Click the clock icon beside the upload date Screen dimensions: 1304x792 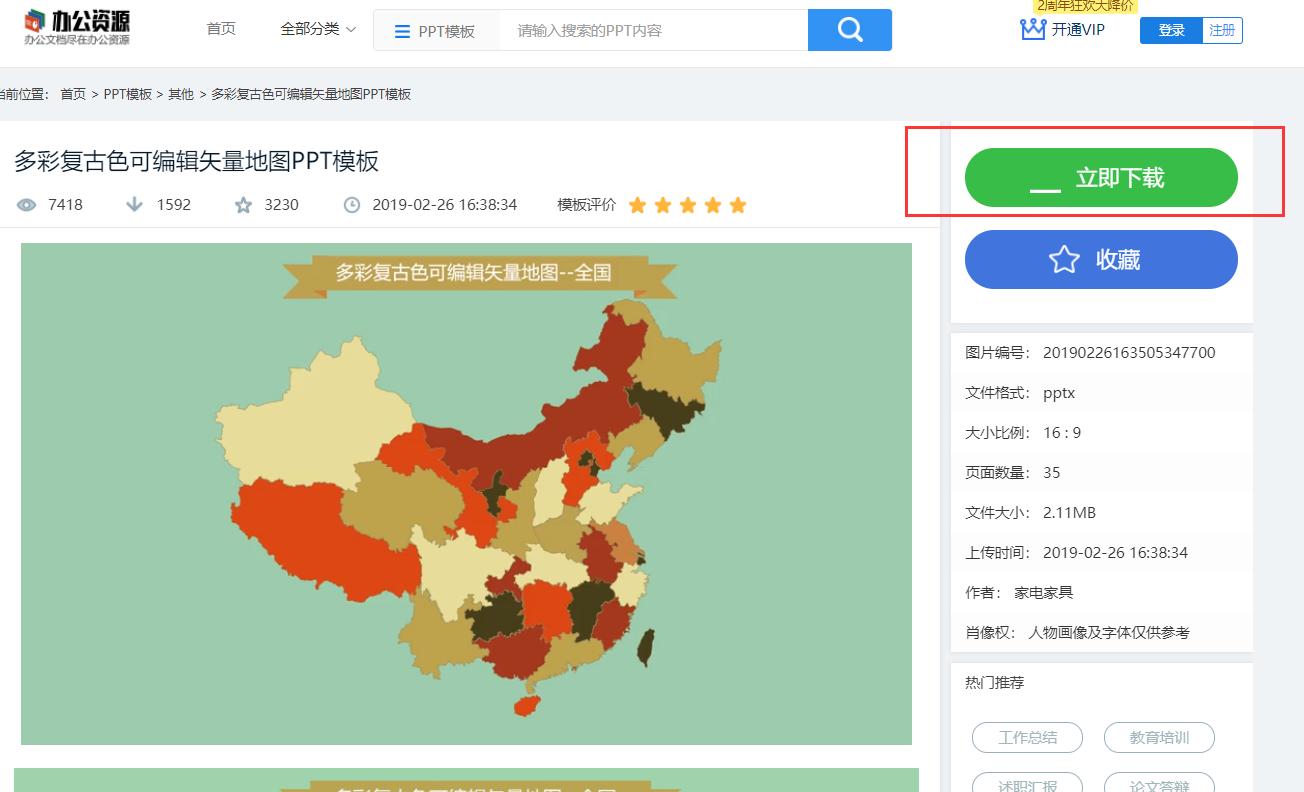(x=351, y=204)
